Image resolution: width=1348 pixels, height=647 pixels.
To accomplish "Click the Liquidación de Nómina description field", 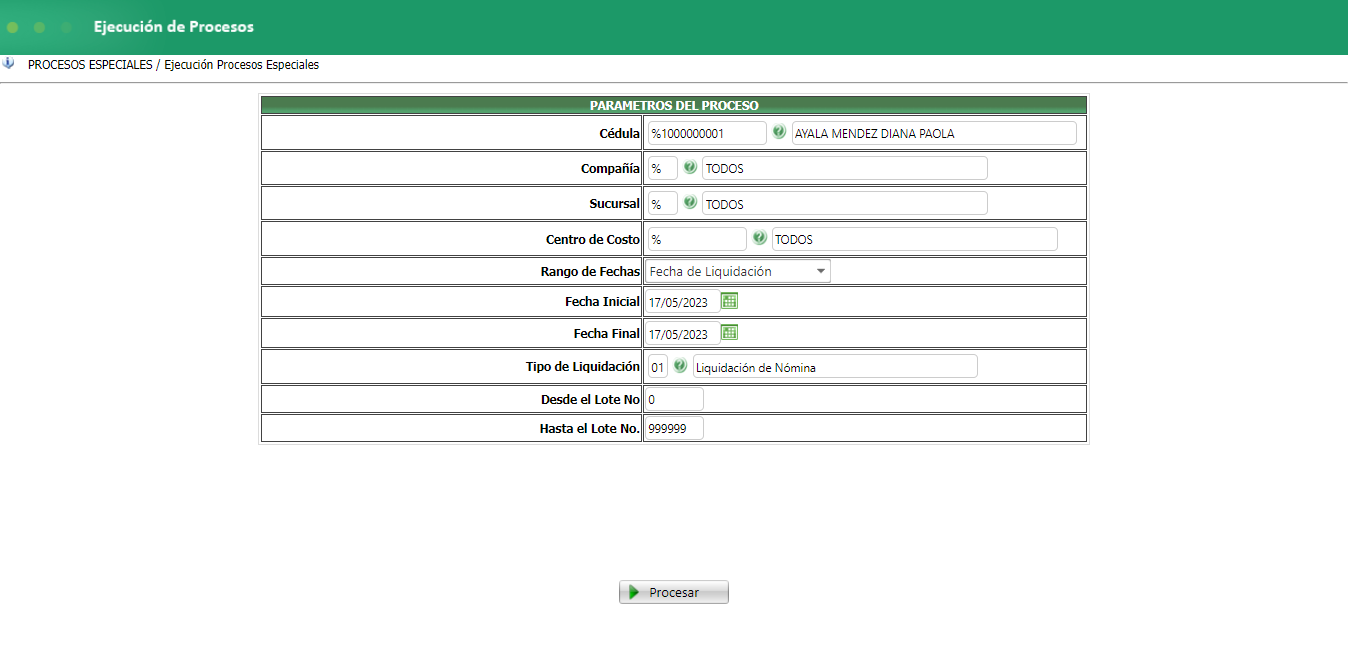I will tap(835, 367).
